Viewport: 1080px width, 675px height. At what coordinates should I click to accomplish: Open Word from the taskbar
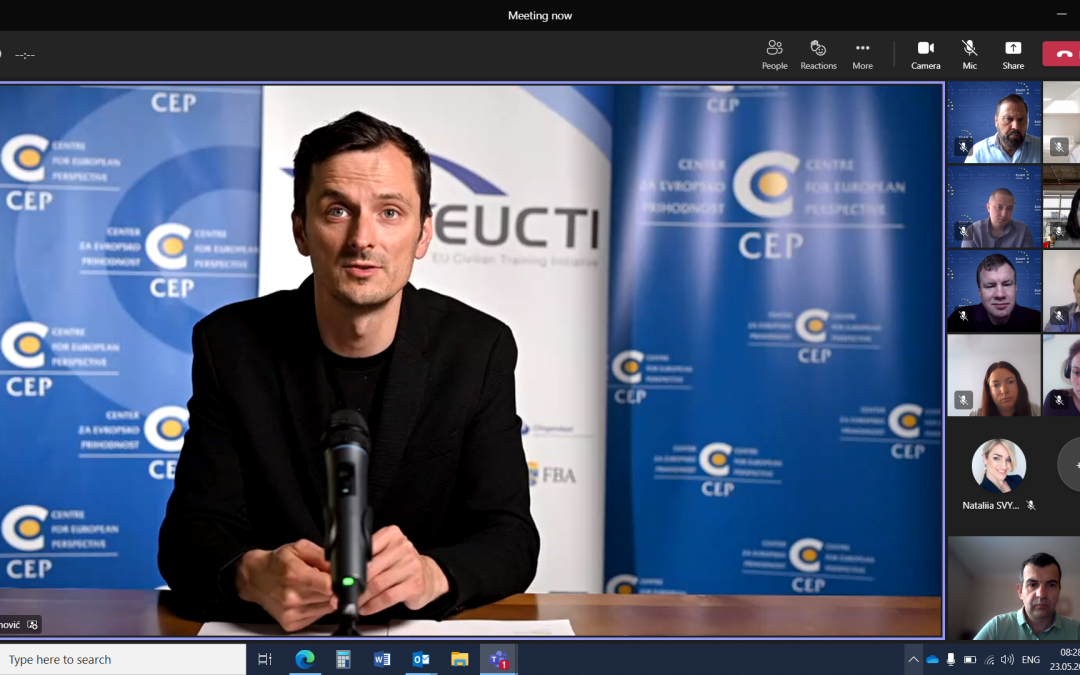coord(382,659)
